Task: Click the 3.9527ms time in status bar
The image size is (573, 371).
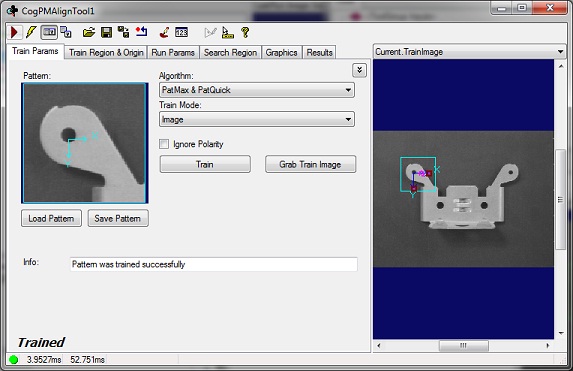Action: pos(44,360)
